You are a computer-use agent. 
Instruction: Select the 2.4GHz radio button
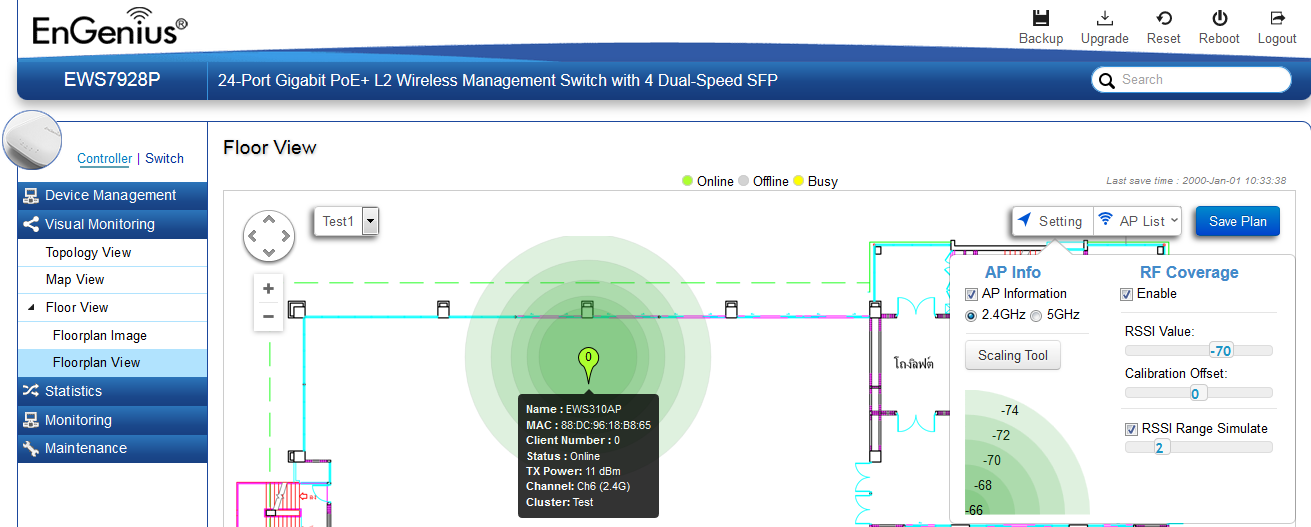971,315
